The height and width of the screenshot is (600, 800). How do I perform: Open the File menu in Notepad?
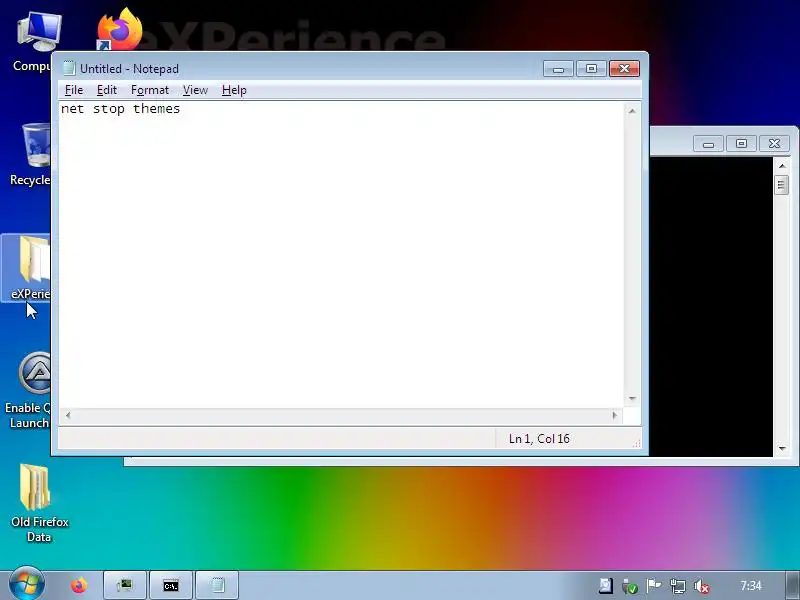point(74,90)
